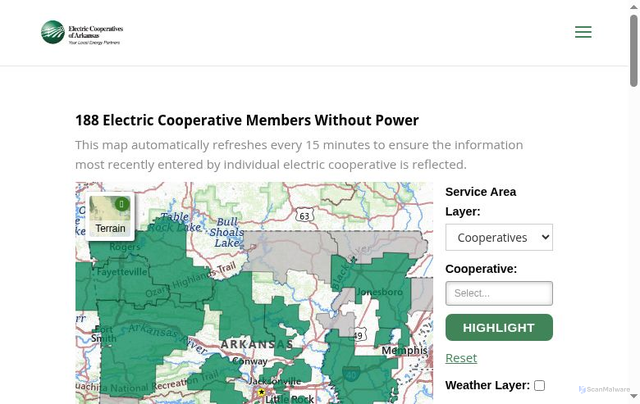Click the Little Rock capital star marker
This screenshot has height=404, width=640.
pos(261,392)
